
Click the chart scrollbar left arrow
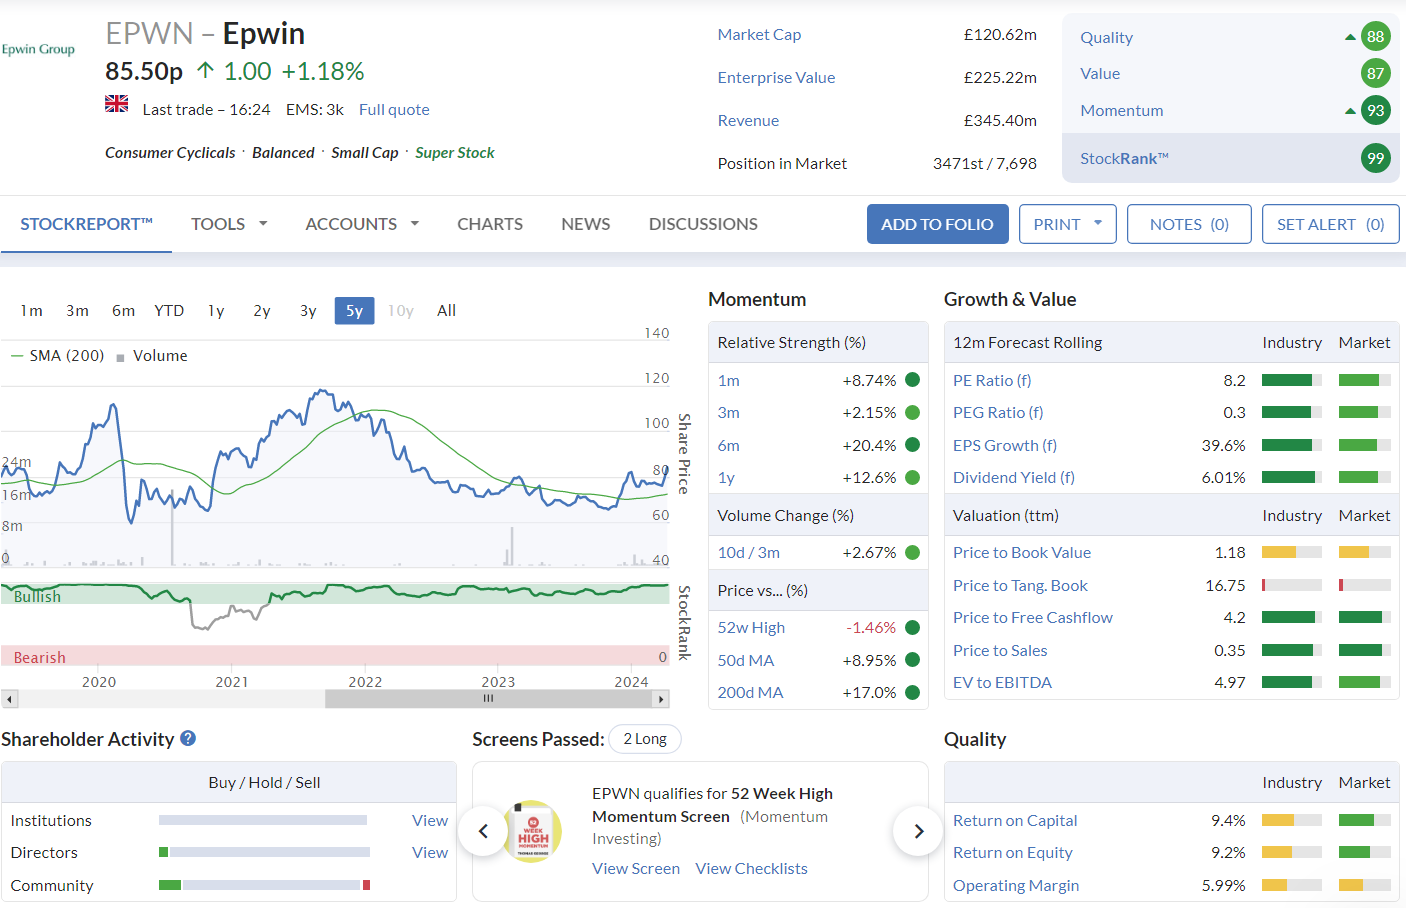click(x=10, y=699)
